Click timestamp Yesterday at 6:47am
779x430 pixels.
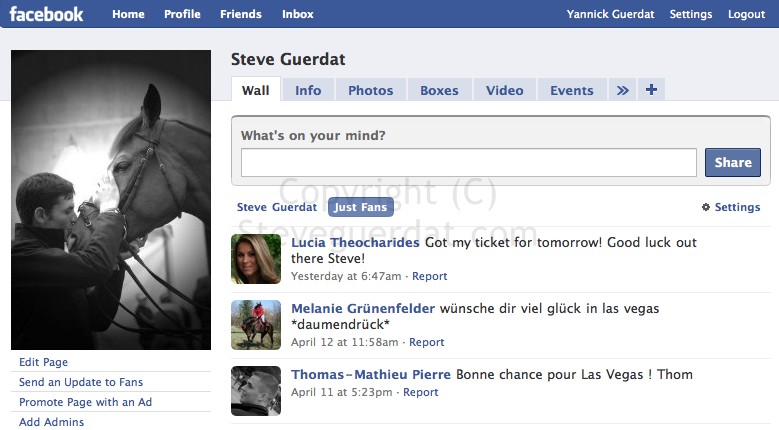click(x=346, y=276)
